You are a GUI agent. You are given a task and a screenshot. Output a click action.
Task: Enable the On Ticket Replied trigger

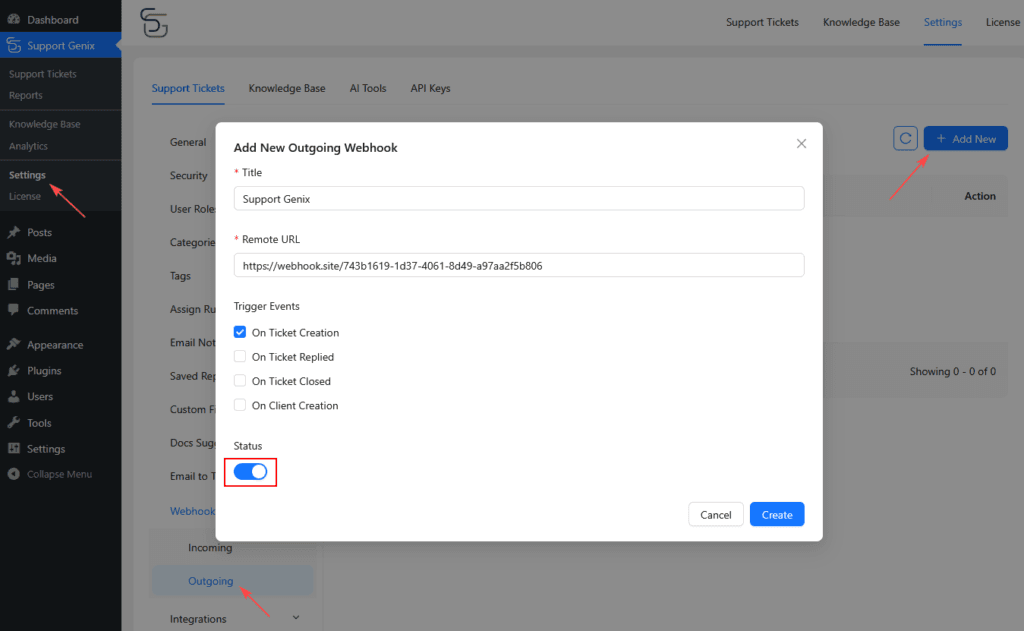[240, 356]
